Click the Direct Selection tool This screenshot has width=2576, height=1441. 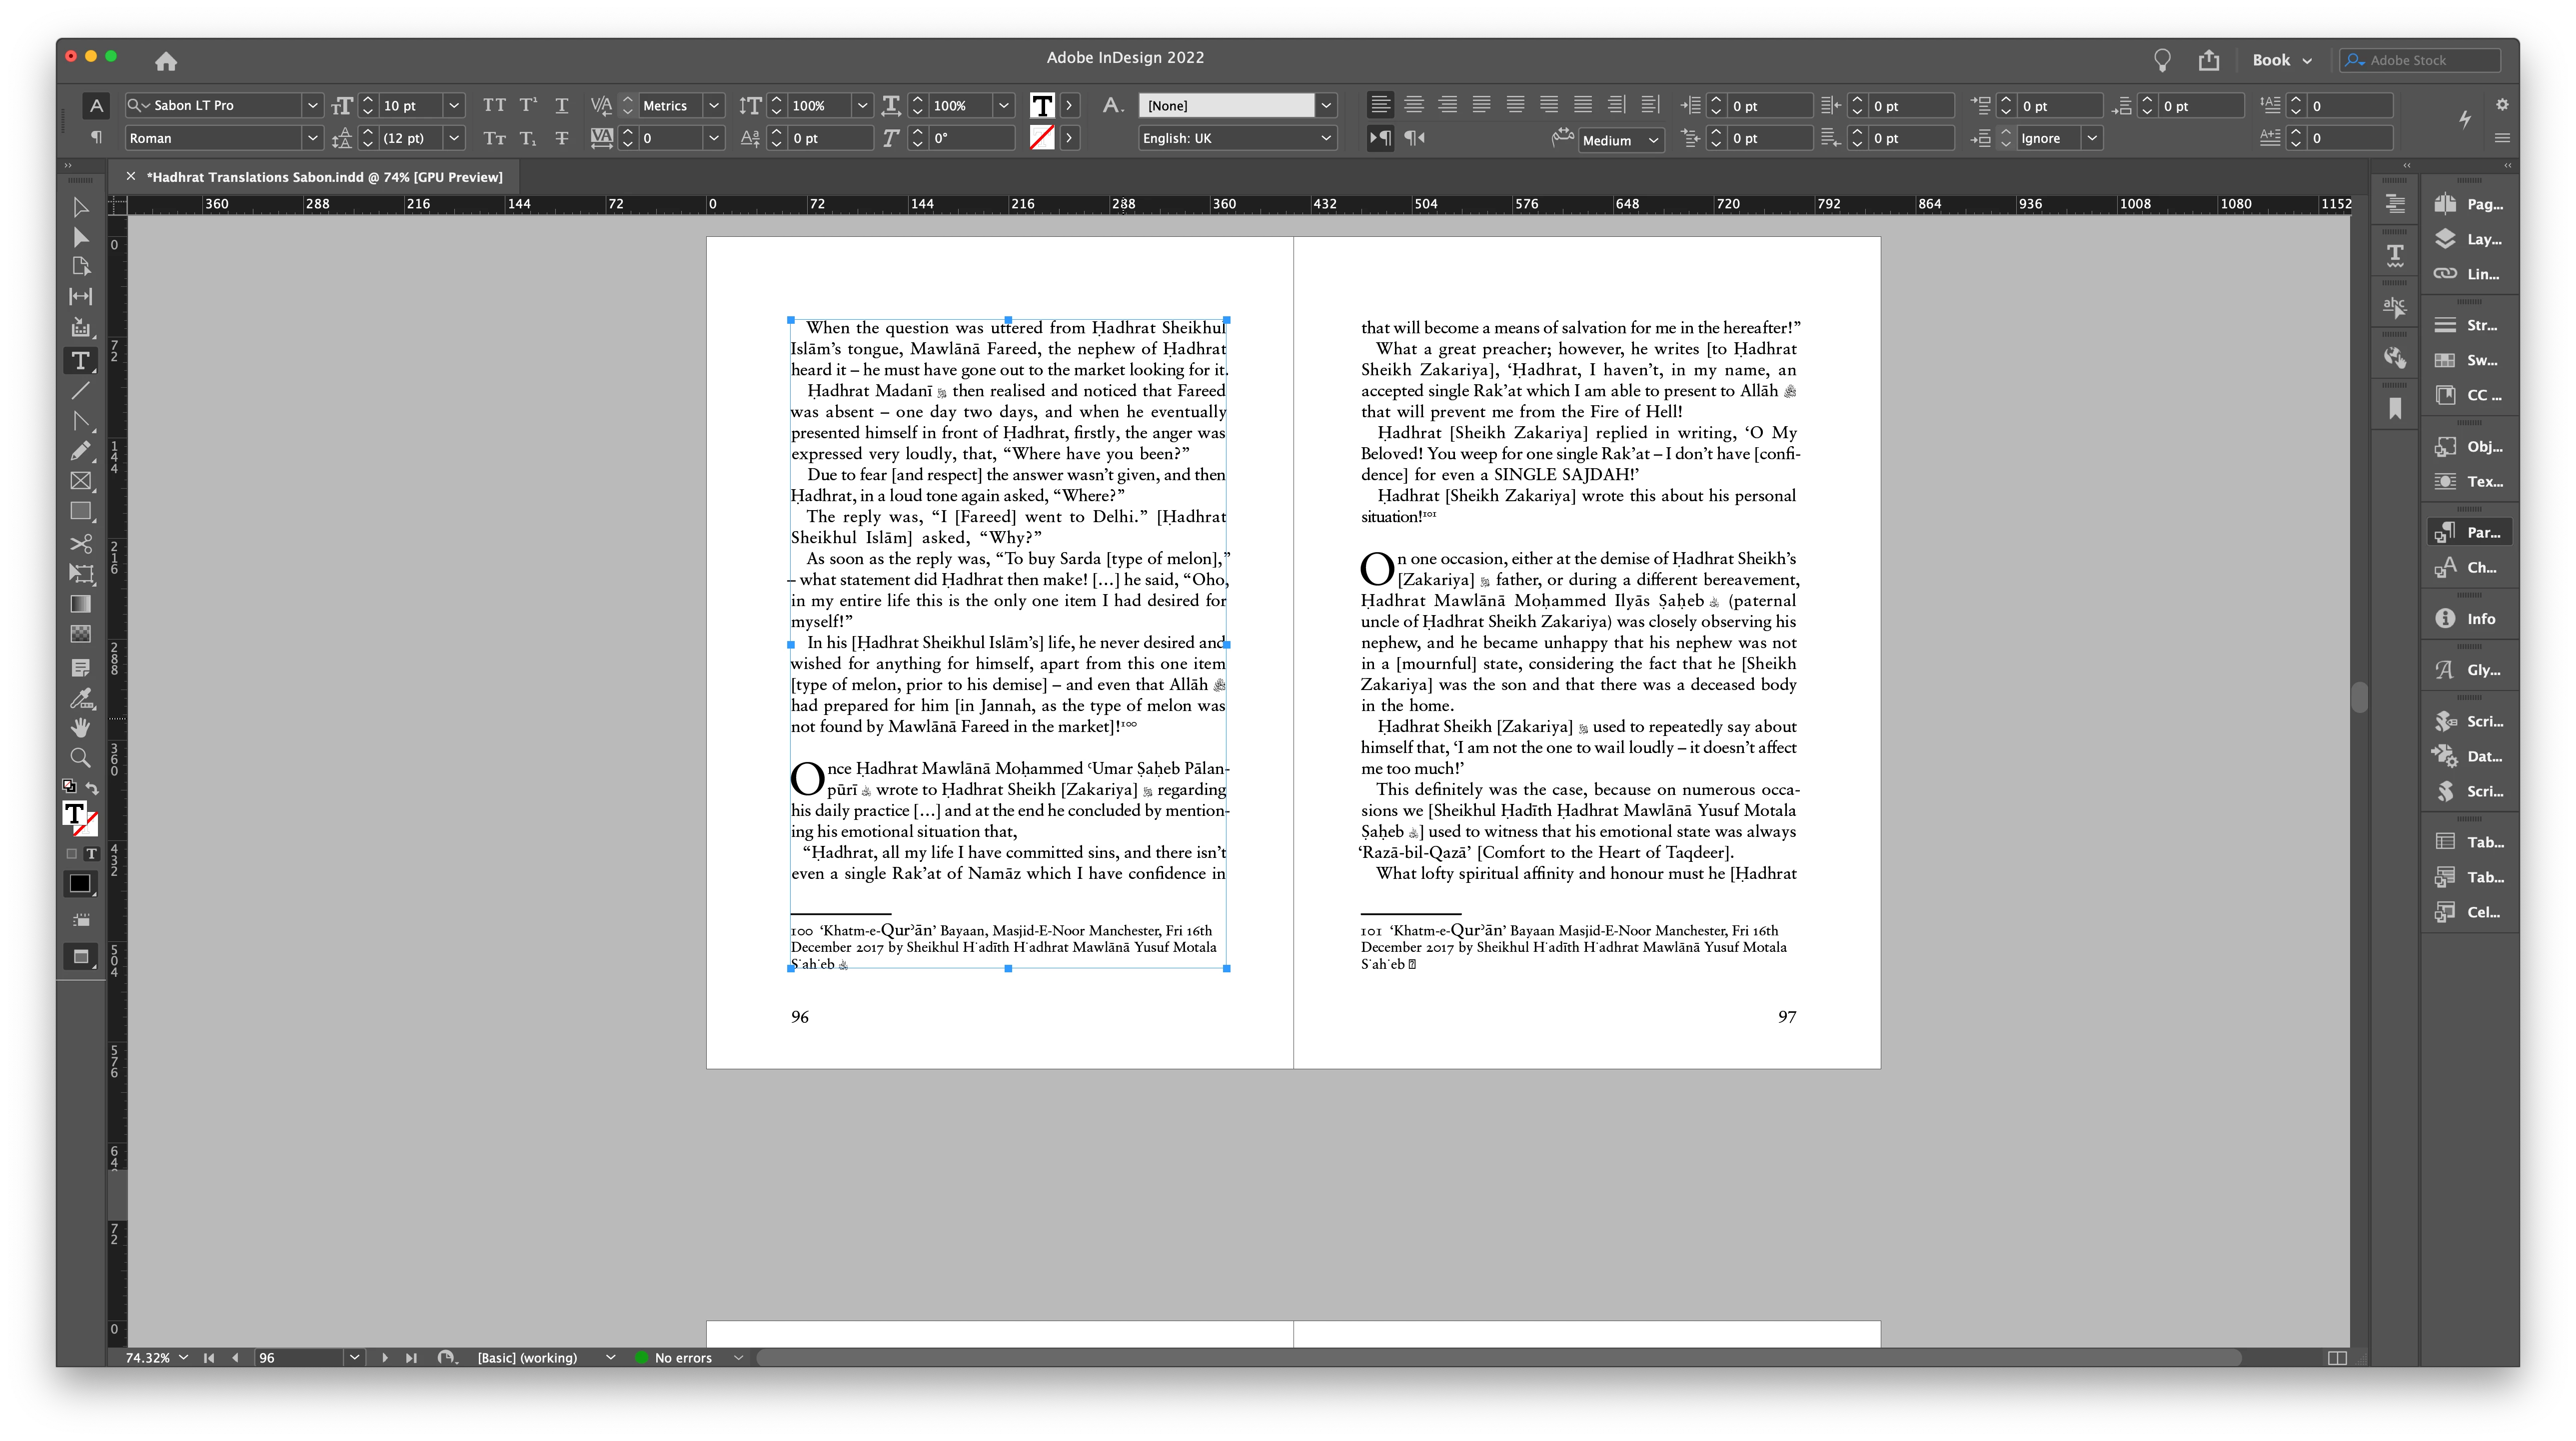click(x=81, y=237)
